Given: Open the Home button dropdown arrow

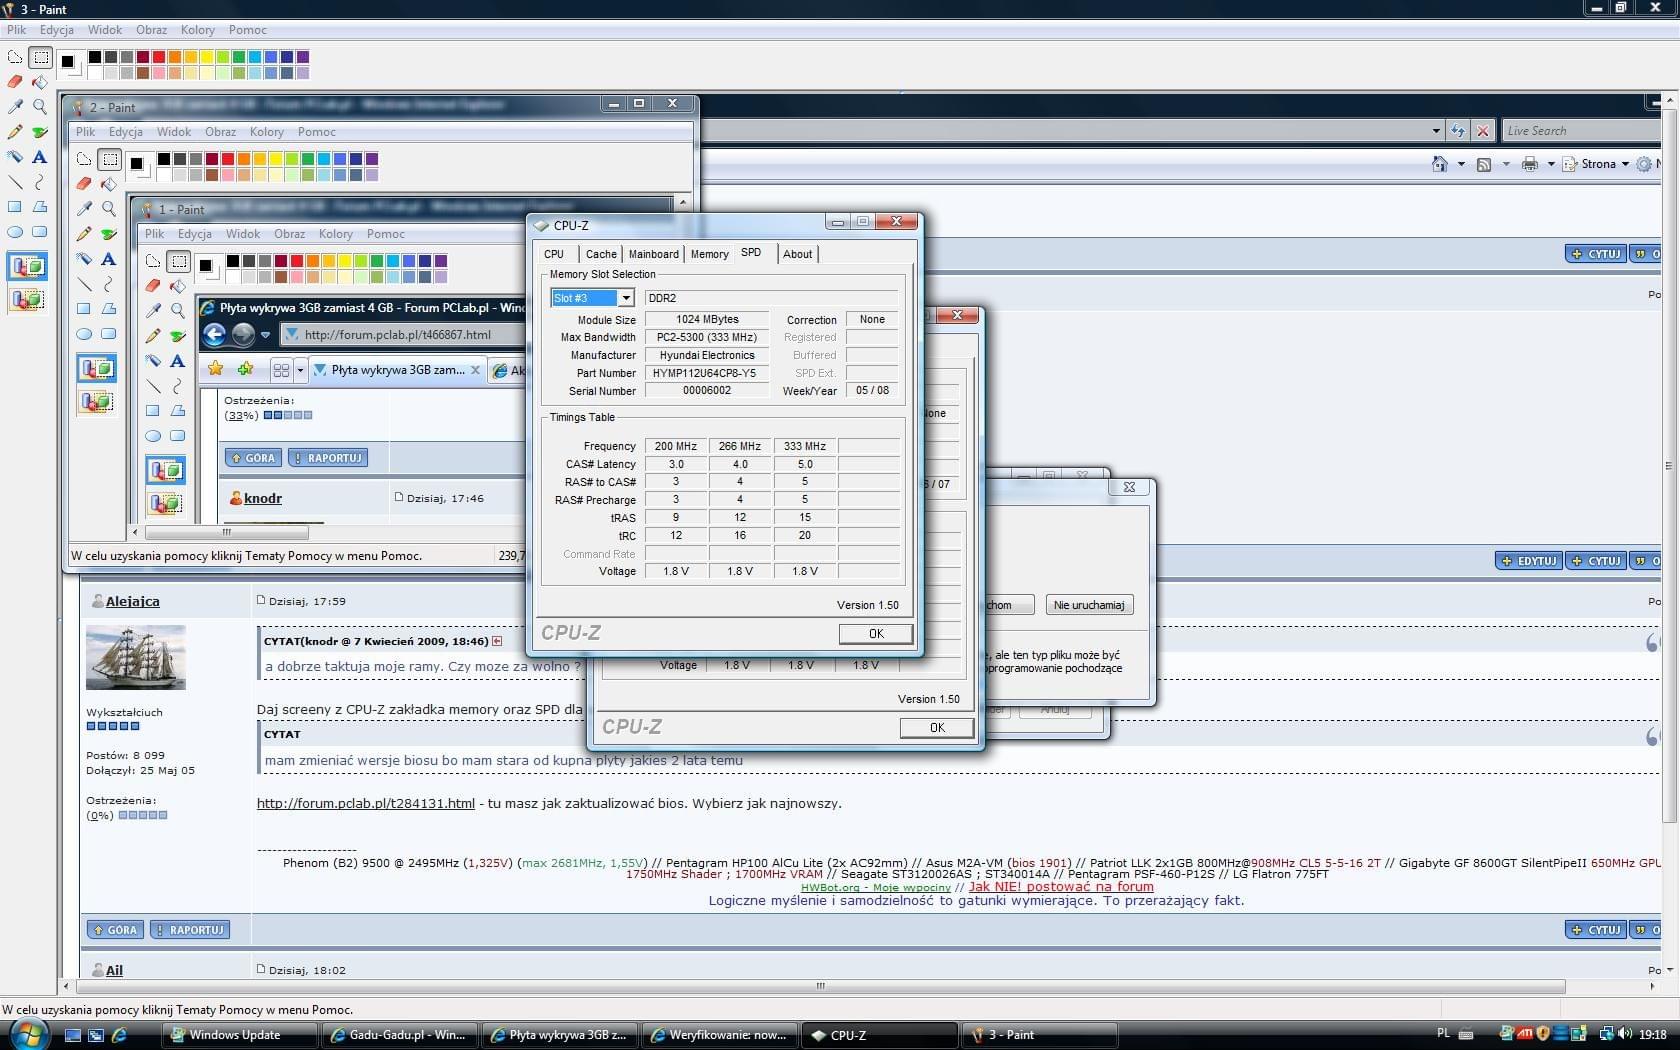Looking at the screenshot, I should 1461,164.
